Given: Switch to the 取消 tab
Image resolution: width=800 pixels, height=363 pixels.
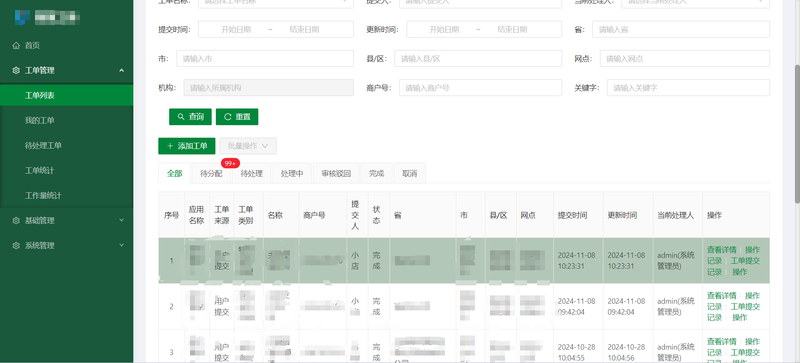Looking at the screenshot, I should click(410, 174).
